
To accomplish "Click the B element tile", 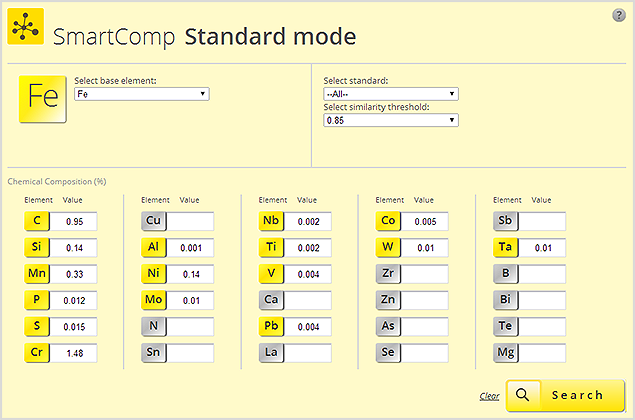I will pos(505,274).
